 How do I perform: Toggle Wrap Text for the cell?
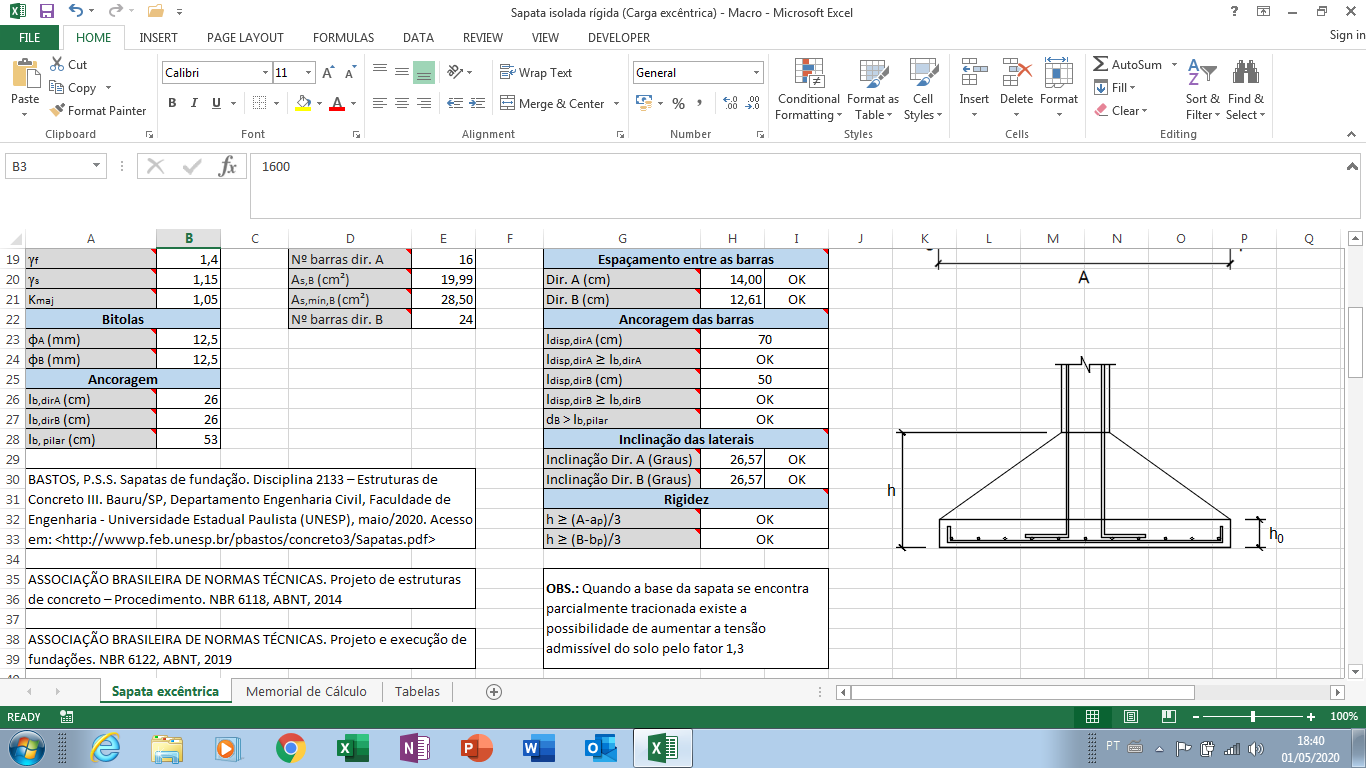coord(536,73)
